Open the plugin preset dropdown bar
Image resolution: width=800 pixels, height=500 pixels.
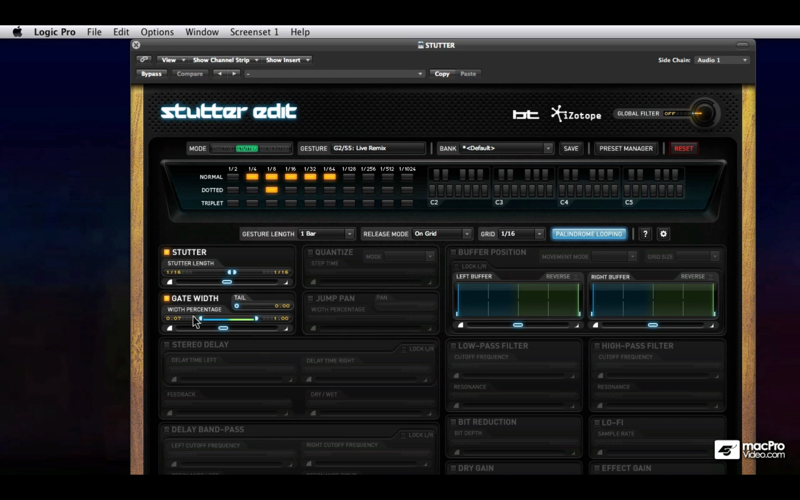tap(335, 73)
